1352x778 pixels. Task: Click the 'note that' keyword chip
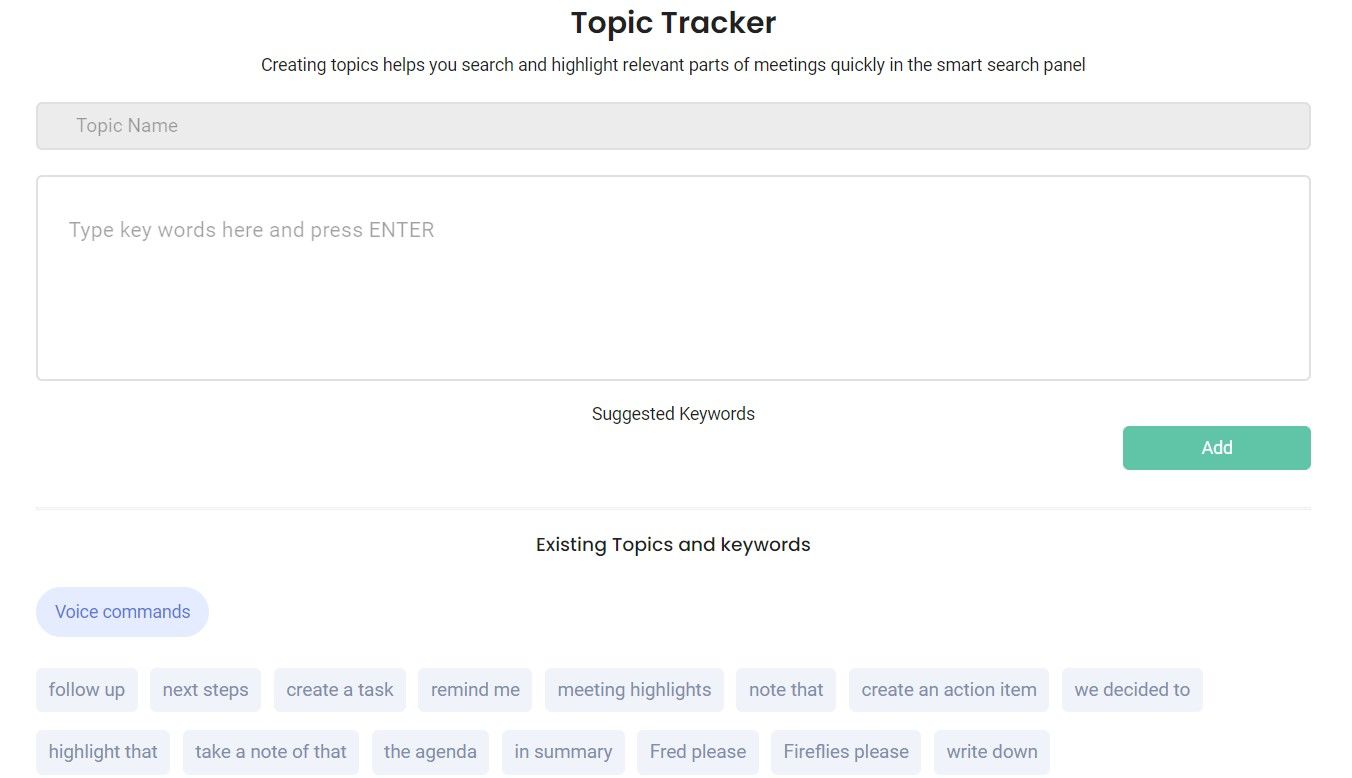coord(785,689)
